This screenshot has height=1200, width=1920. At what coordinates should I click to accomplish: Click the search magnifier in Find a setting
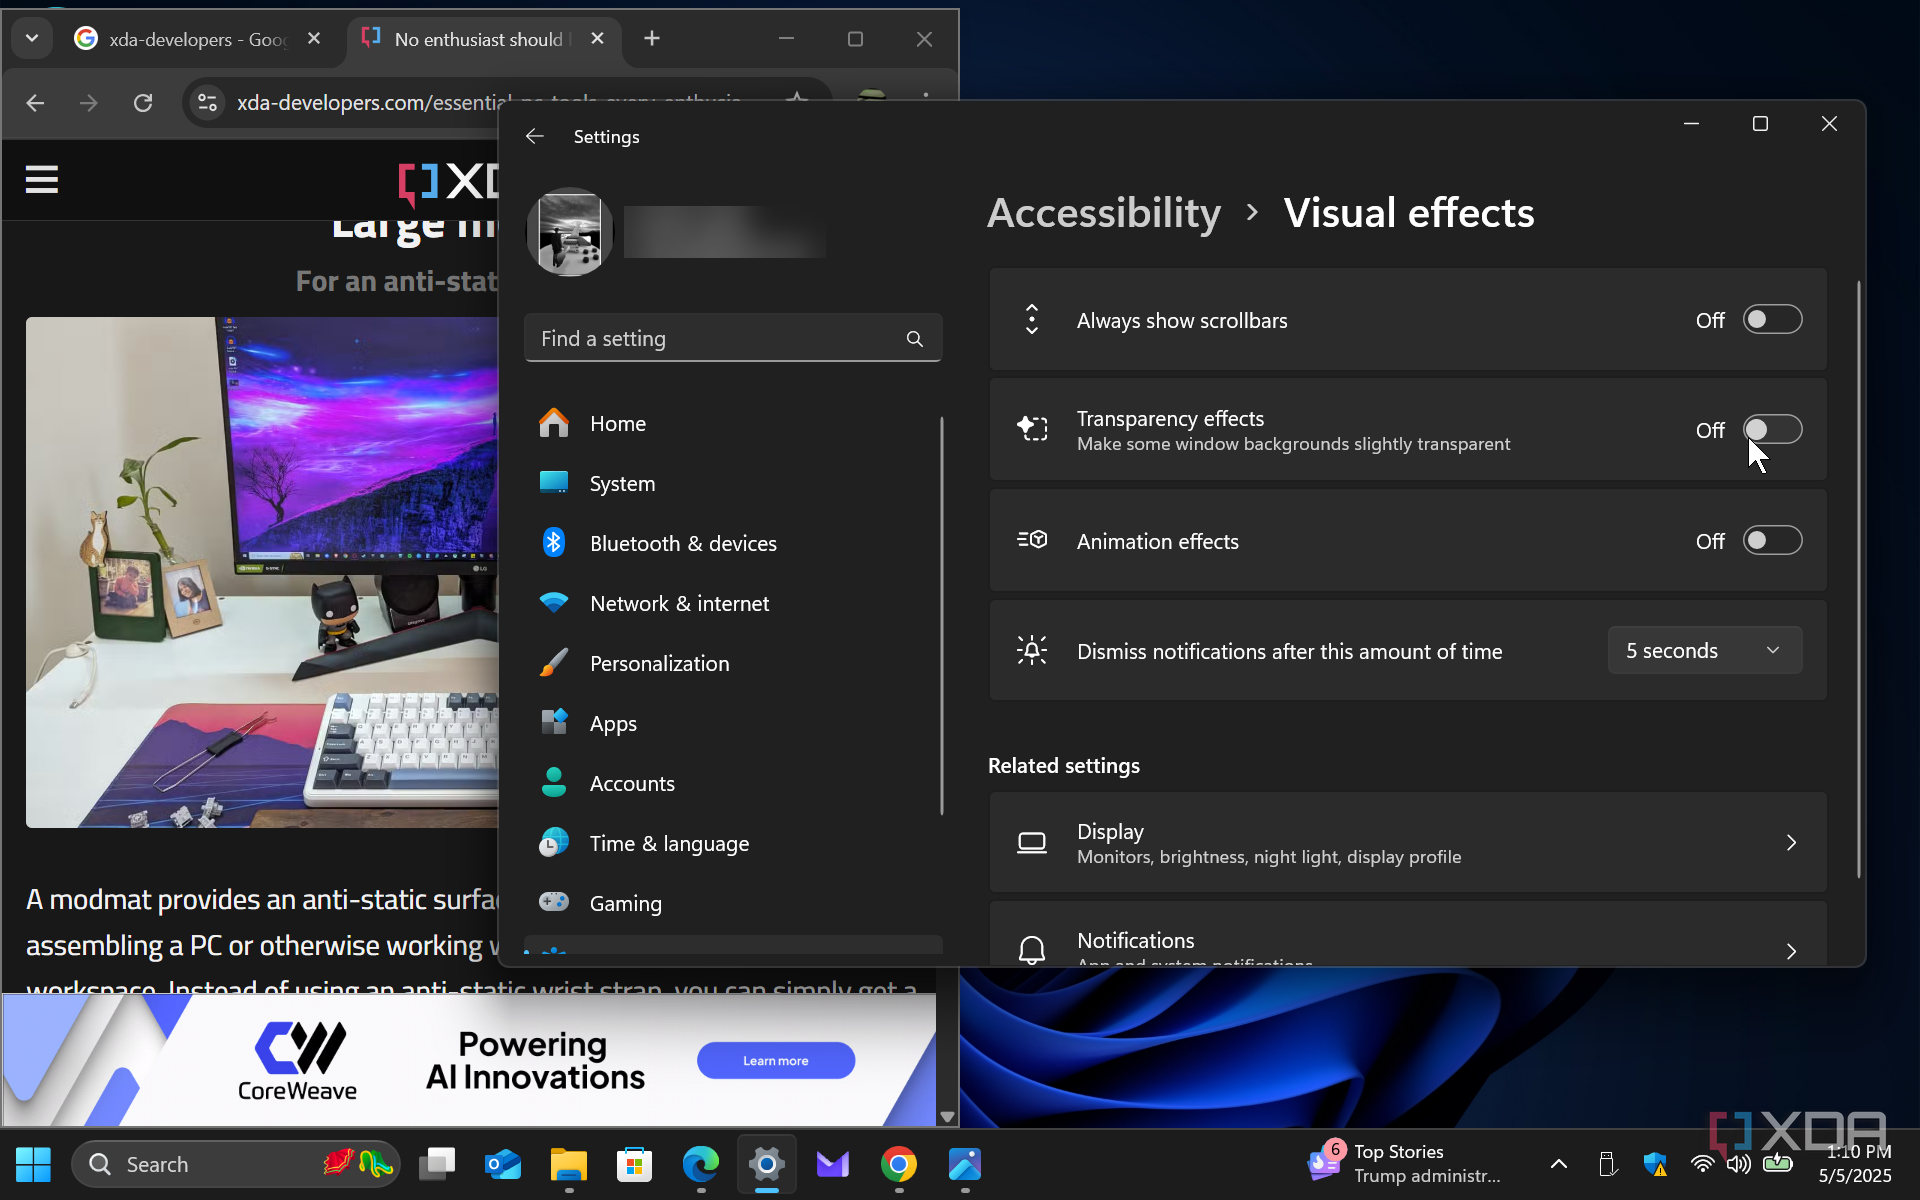pos(914,339)
